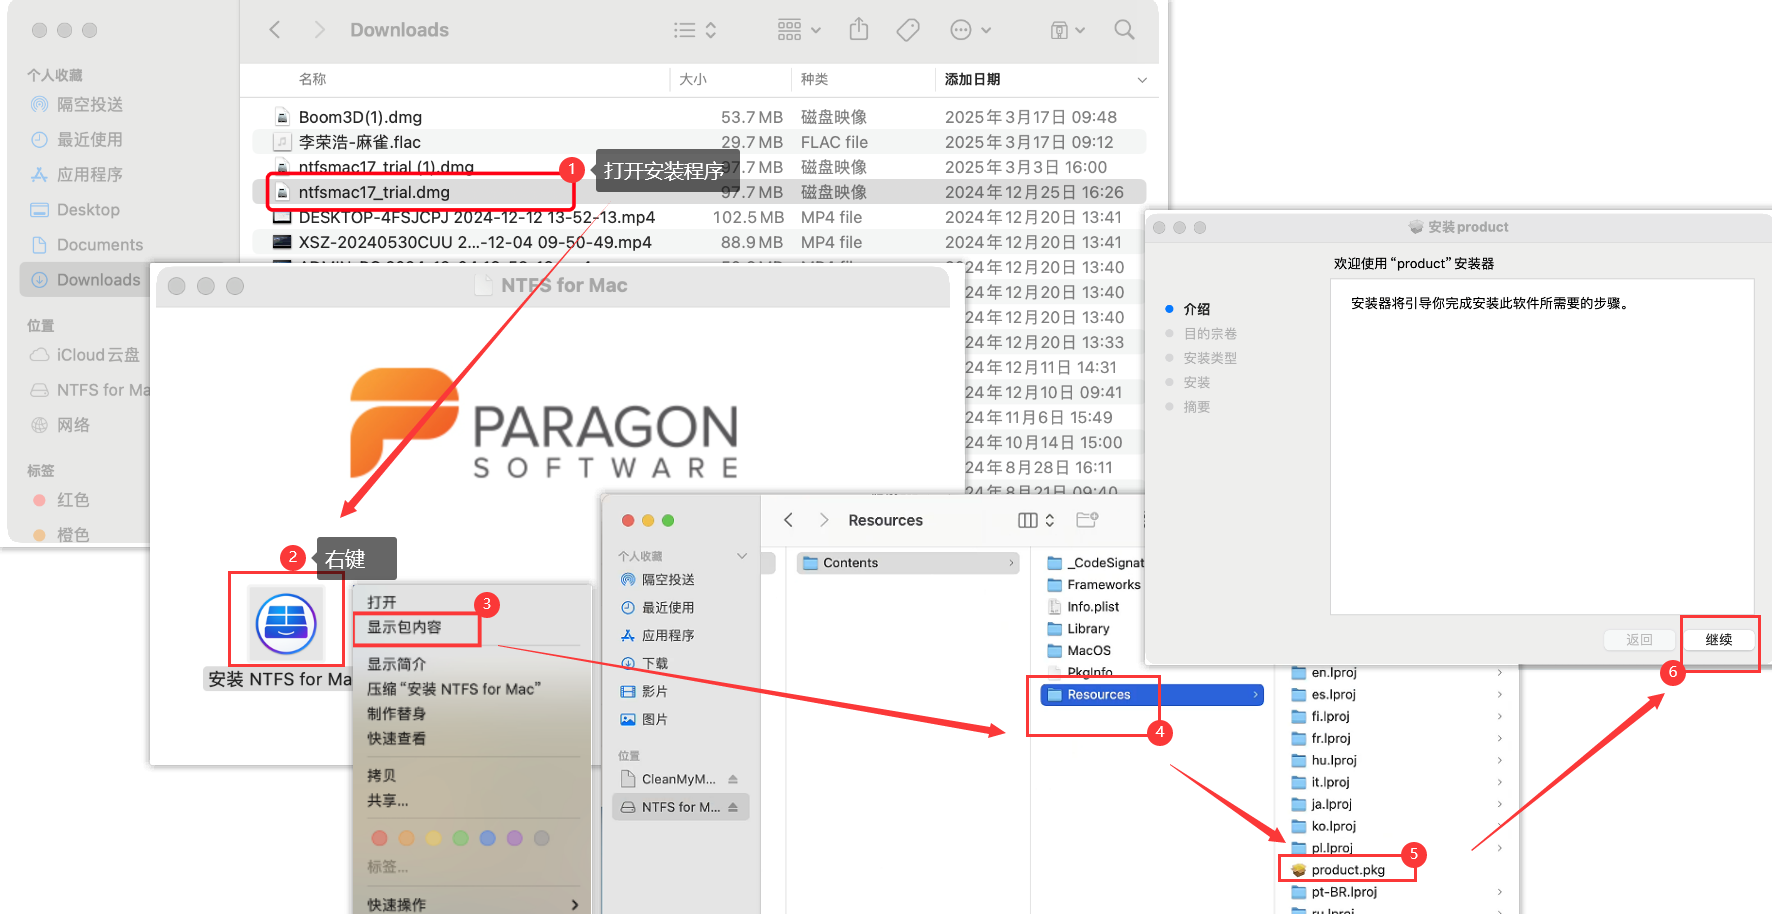The width and height of the screenshot is (1772, 914).
Task: Choose 显示包内容 from the context menu
Action: [x=404, y=627]
